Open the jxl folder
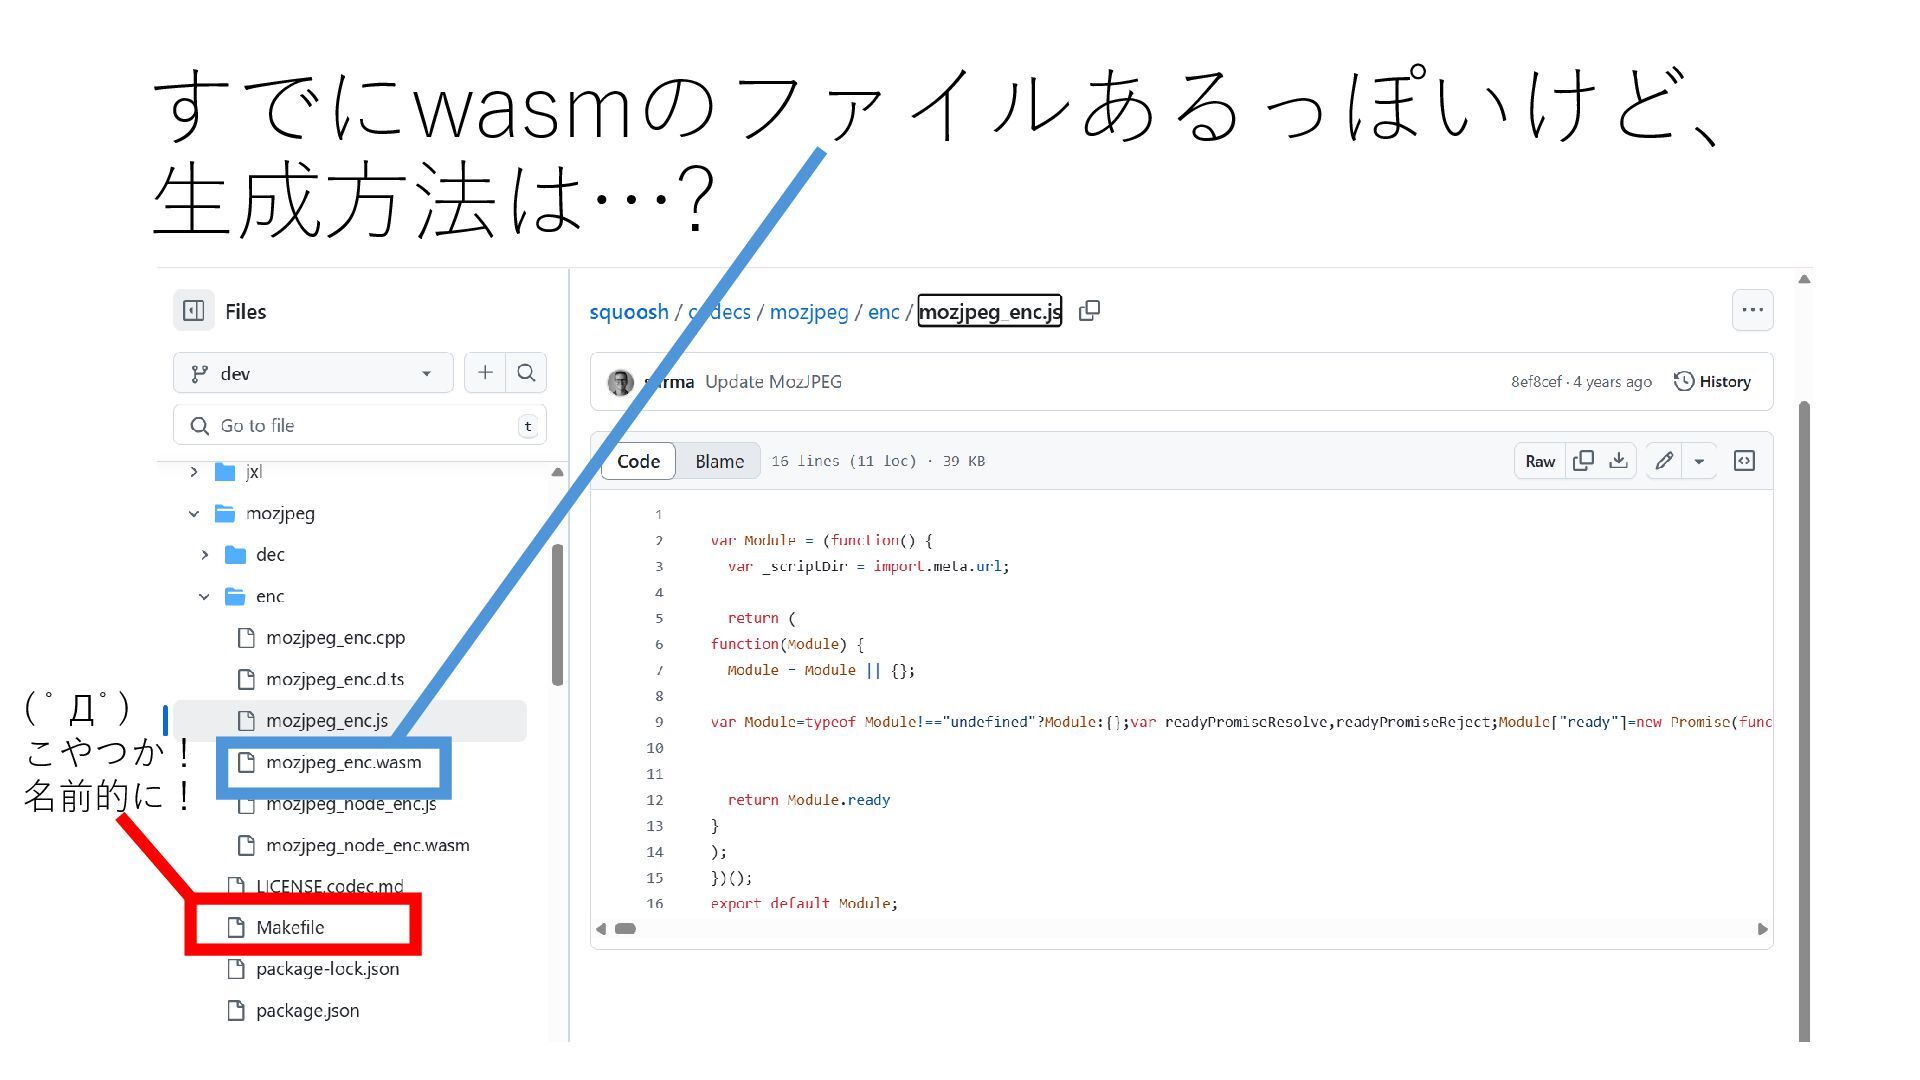1920x1080 pixels. tap(253, 471)
